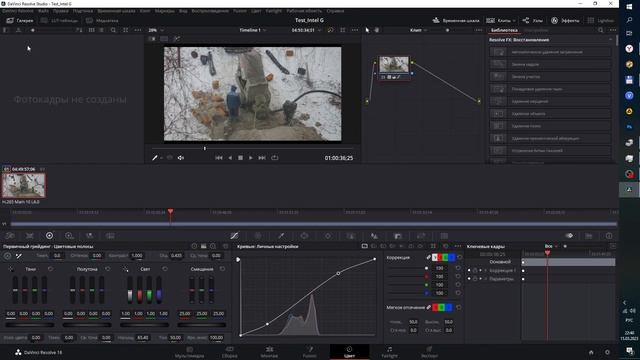640x360 pixels.
Task: Play the clip forward in viewer
Action: (x=251, y=158)
